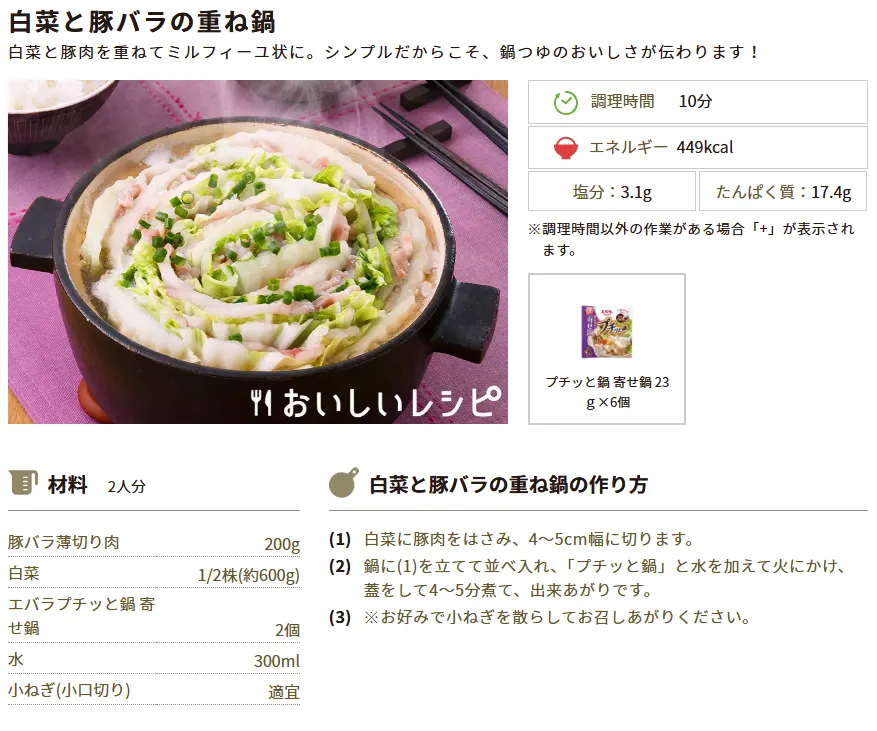Select the 小ねぎ(小口切り) ingredient row
This screenshot has height=731, width=877.
pyautogui.click(x=154, y=691)
